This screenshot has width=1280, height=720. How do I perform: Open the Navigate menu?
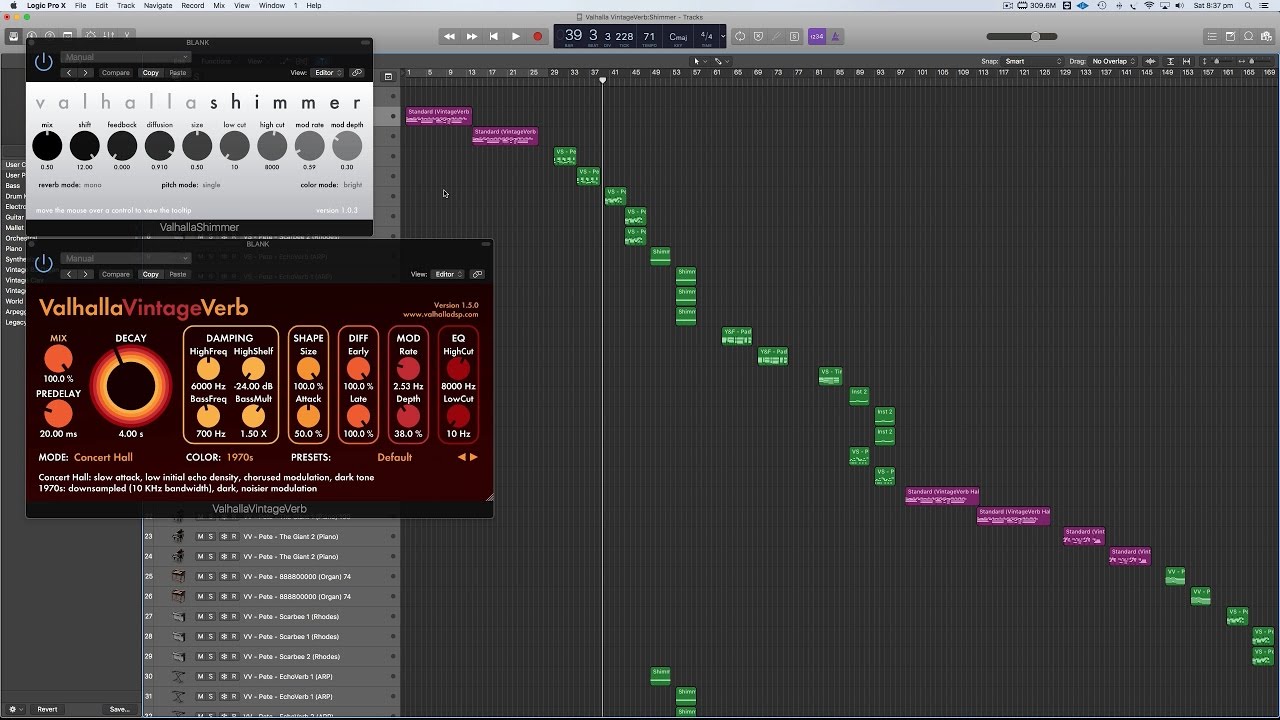[x=158, y=6]
